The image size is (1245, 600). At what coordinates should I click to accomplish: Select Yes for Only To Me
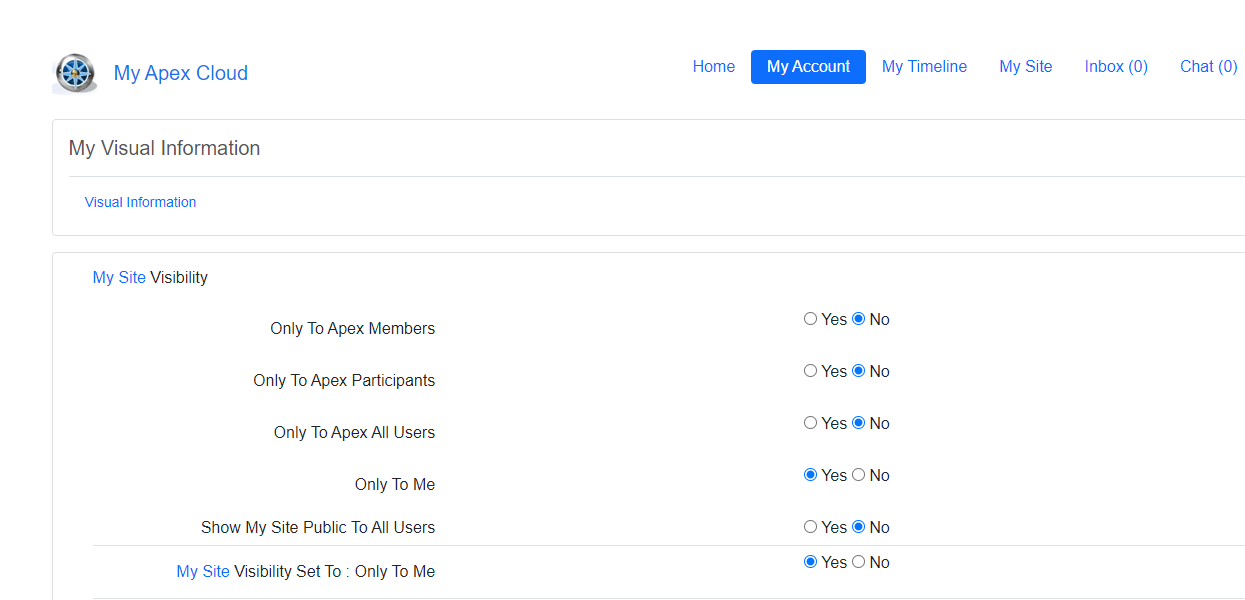pos(810,475)
